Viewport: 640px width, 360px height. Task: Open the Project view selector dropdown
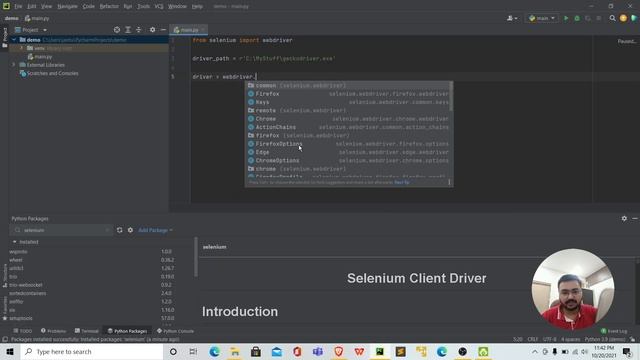(31, 30)
